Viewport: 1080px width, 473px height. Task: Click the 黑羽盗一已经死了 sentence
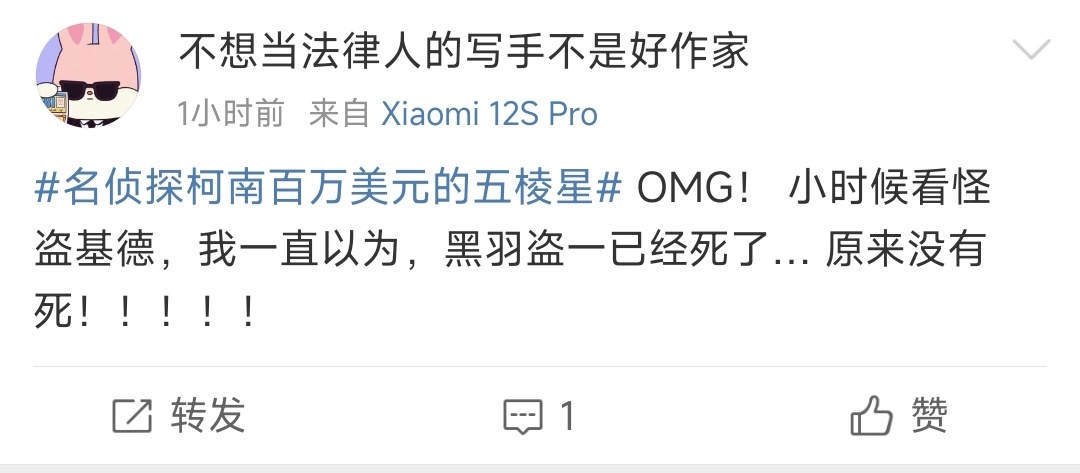606,251
